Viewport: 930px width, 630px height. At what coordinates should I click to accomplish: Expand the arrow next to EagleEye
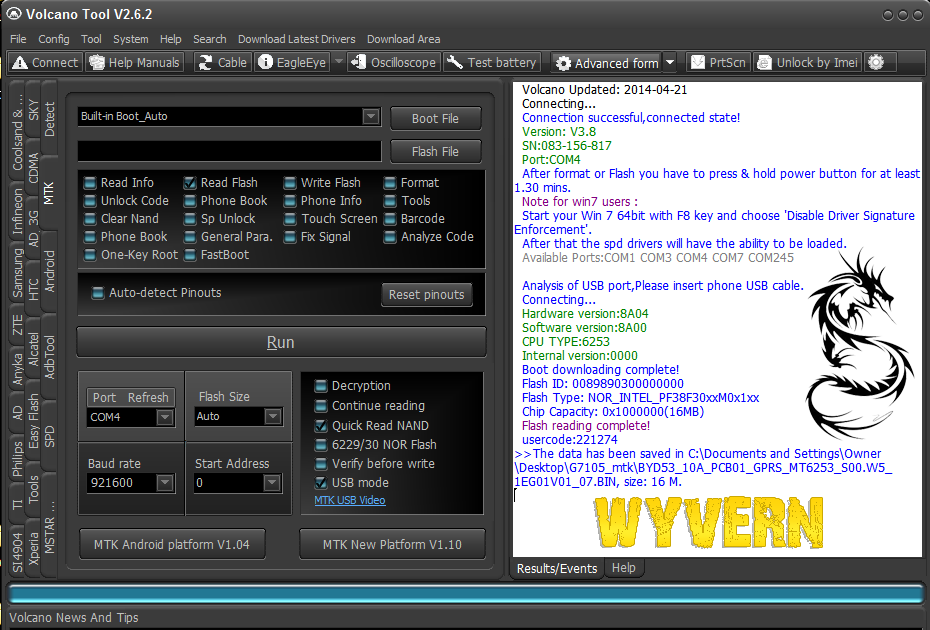[x=339, y=62]
